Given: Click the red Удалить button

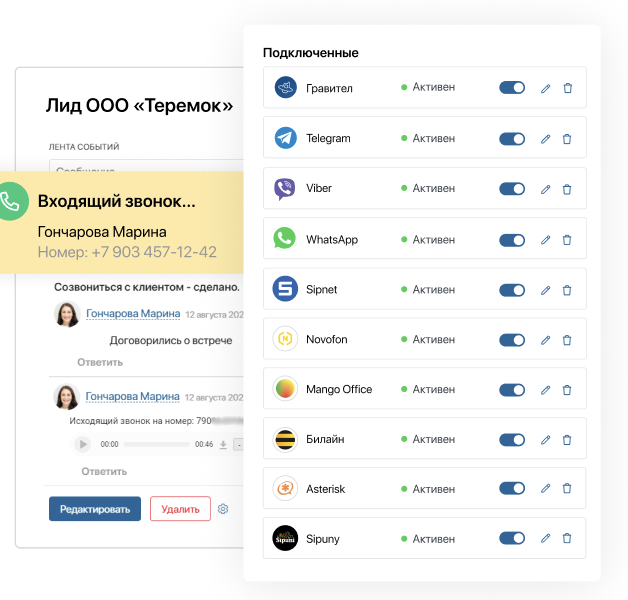Looking at the screenshot, I should pyautogui.click(x=180, y=509).
